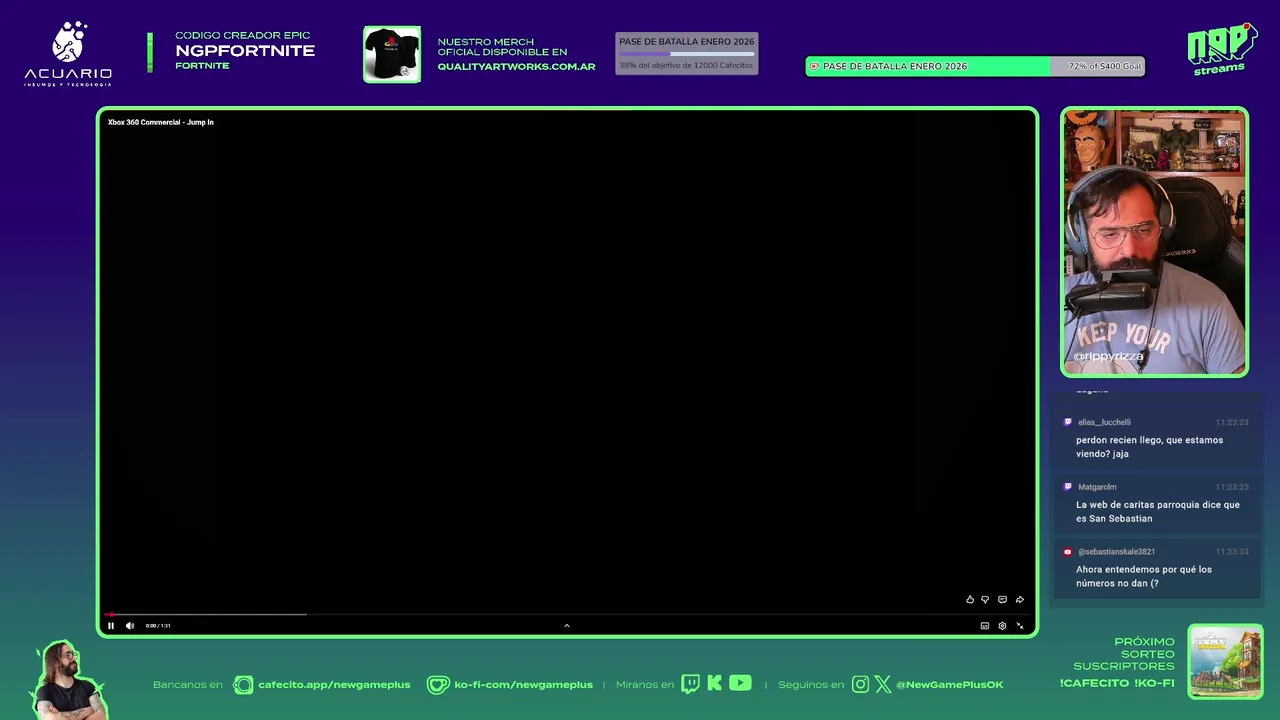Click chat message 'perdon recien llego'
Image resolution: width=1280 pixels, height=720 pixels.
[1149, 447]
